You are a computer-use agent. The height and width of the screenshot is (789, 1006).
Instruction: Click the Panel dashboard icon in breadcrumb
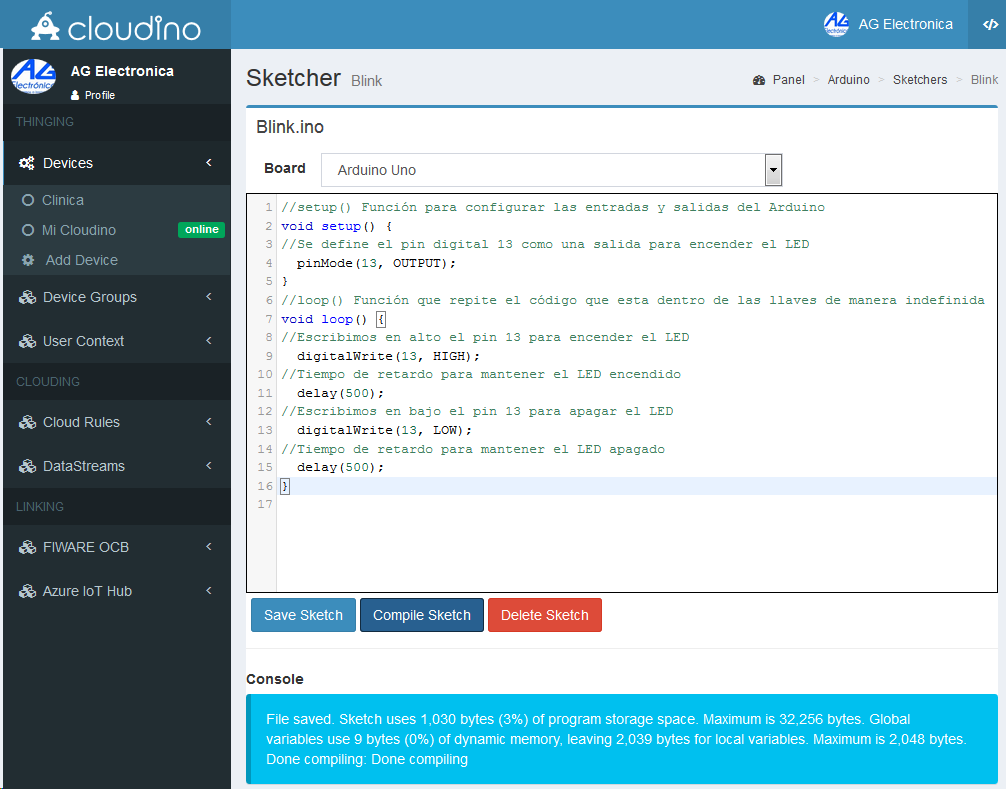tap(759, 80)
